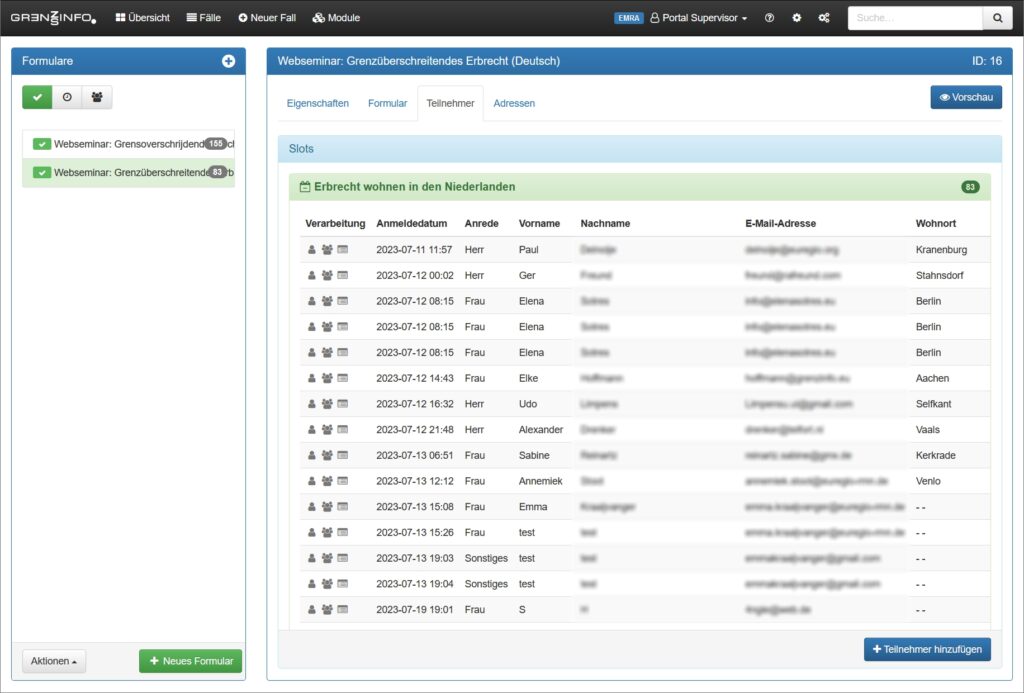The width and height of the screenshot is (1024, 693).
Task: Switch to the Eigenschaften tab
Action: [x=317, y=103]
